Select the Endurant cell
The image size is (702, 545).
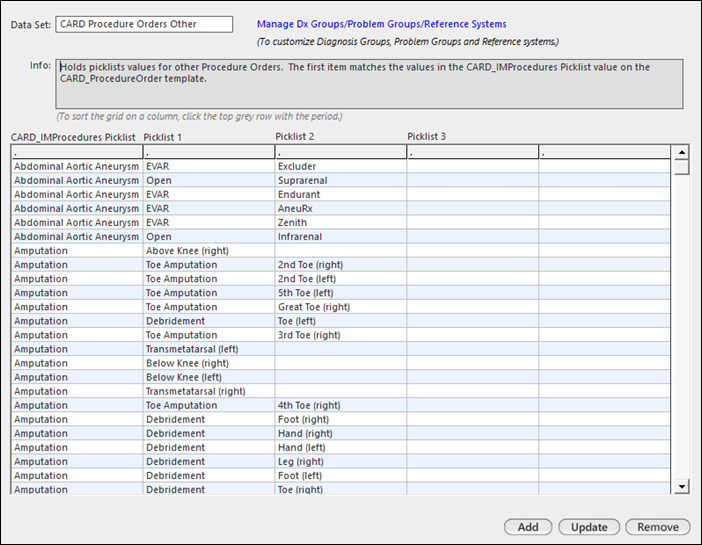341,194
